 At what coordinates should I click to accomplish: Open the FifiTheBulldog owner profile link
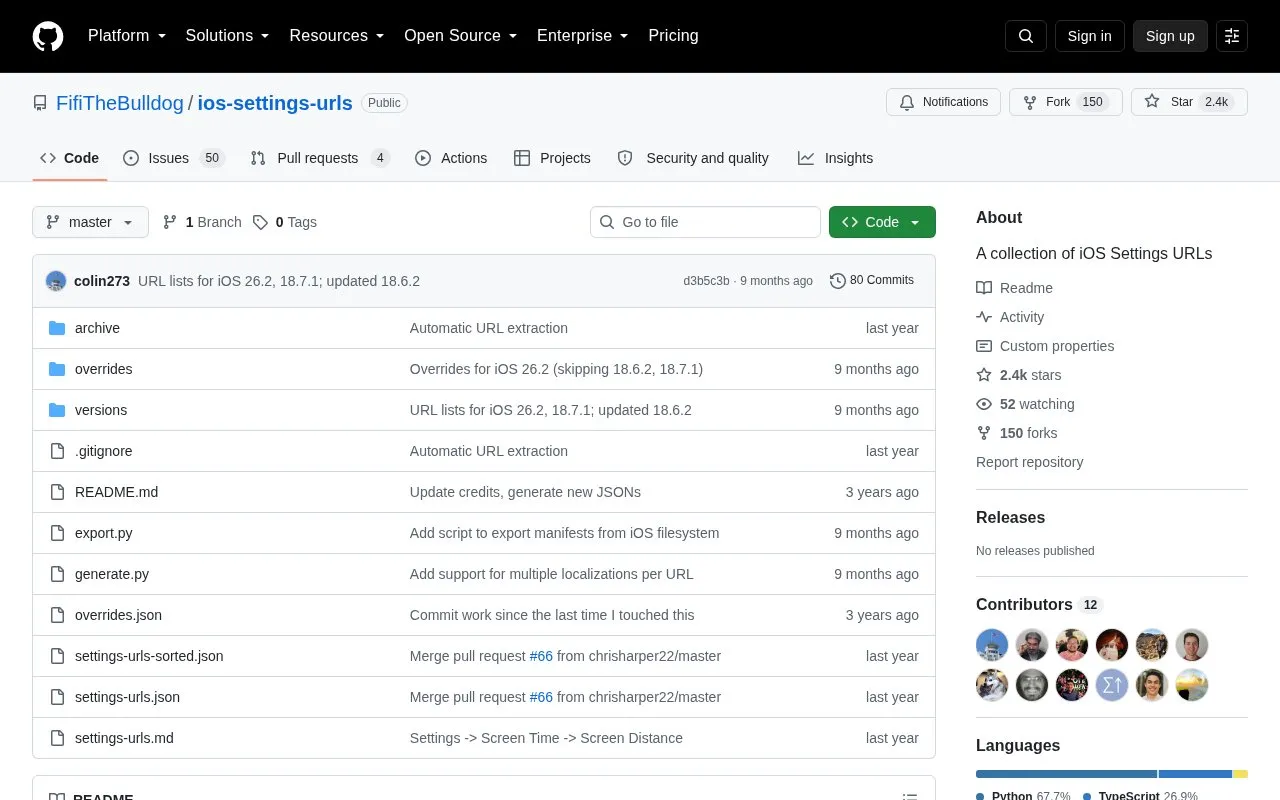(120, 103)
